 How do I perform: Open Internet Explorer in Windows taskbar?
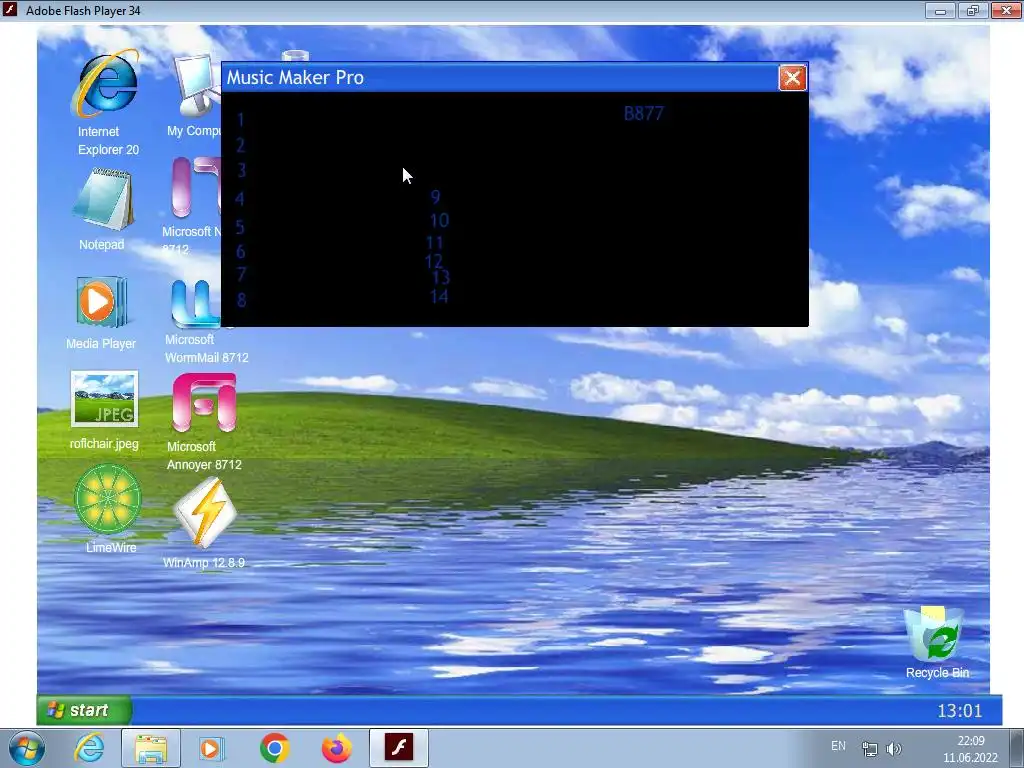89,748
